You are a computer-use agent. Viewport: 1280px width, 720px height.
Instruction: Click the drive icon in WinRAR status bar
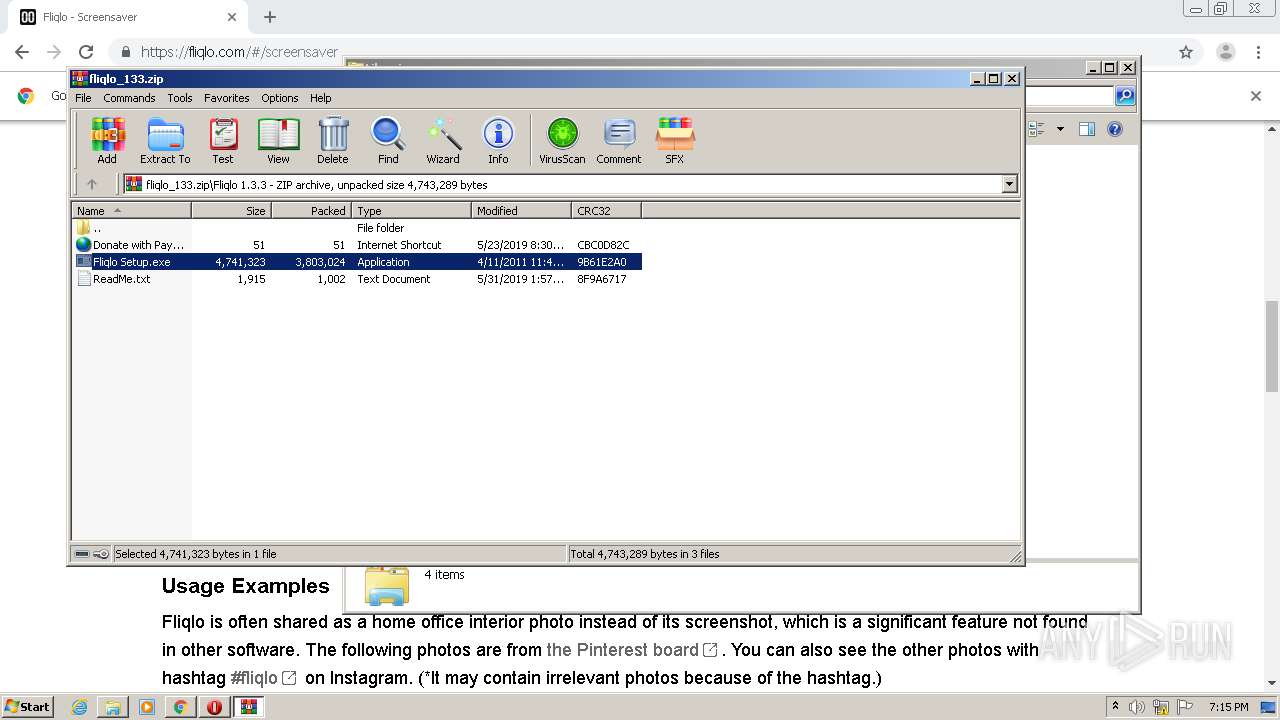(82, 554)
